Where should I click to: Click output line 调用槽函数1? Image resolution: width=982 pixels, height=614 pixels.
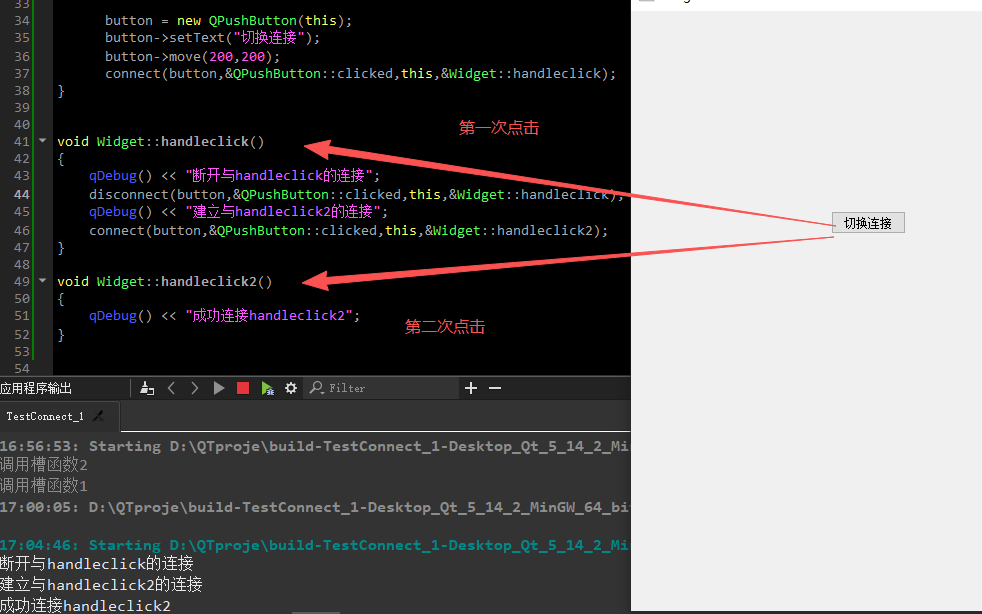pyautogui.click(x=44, y=485)
